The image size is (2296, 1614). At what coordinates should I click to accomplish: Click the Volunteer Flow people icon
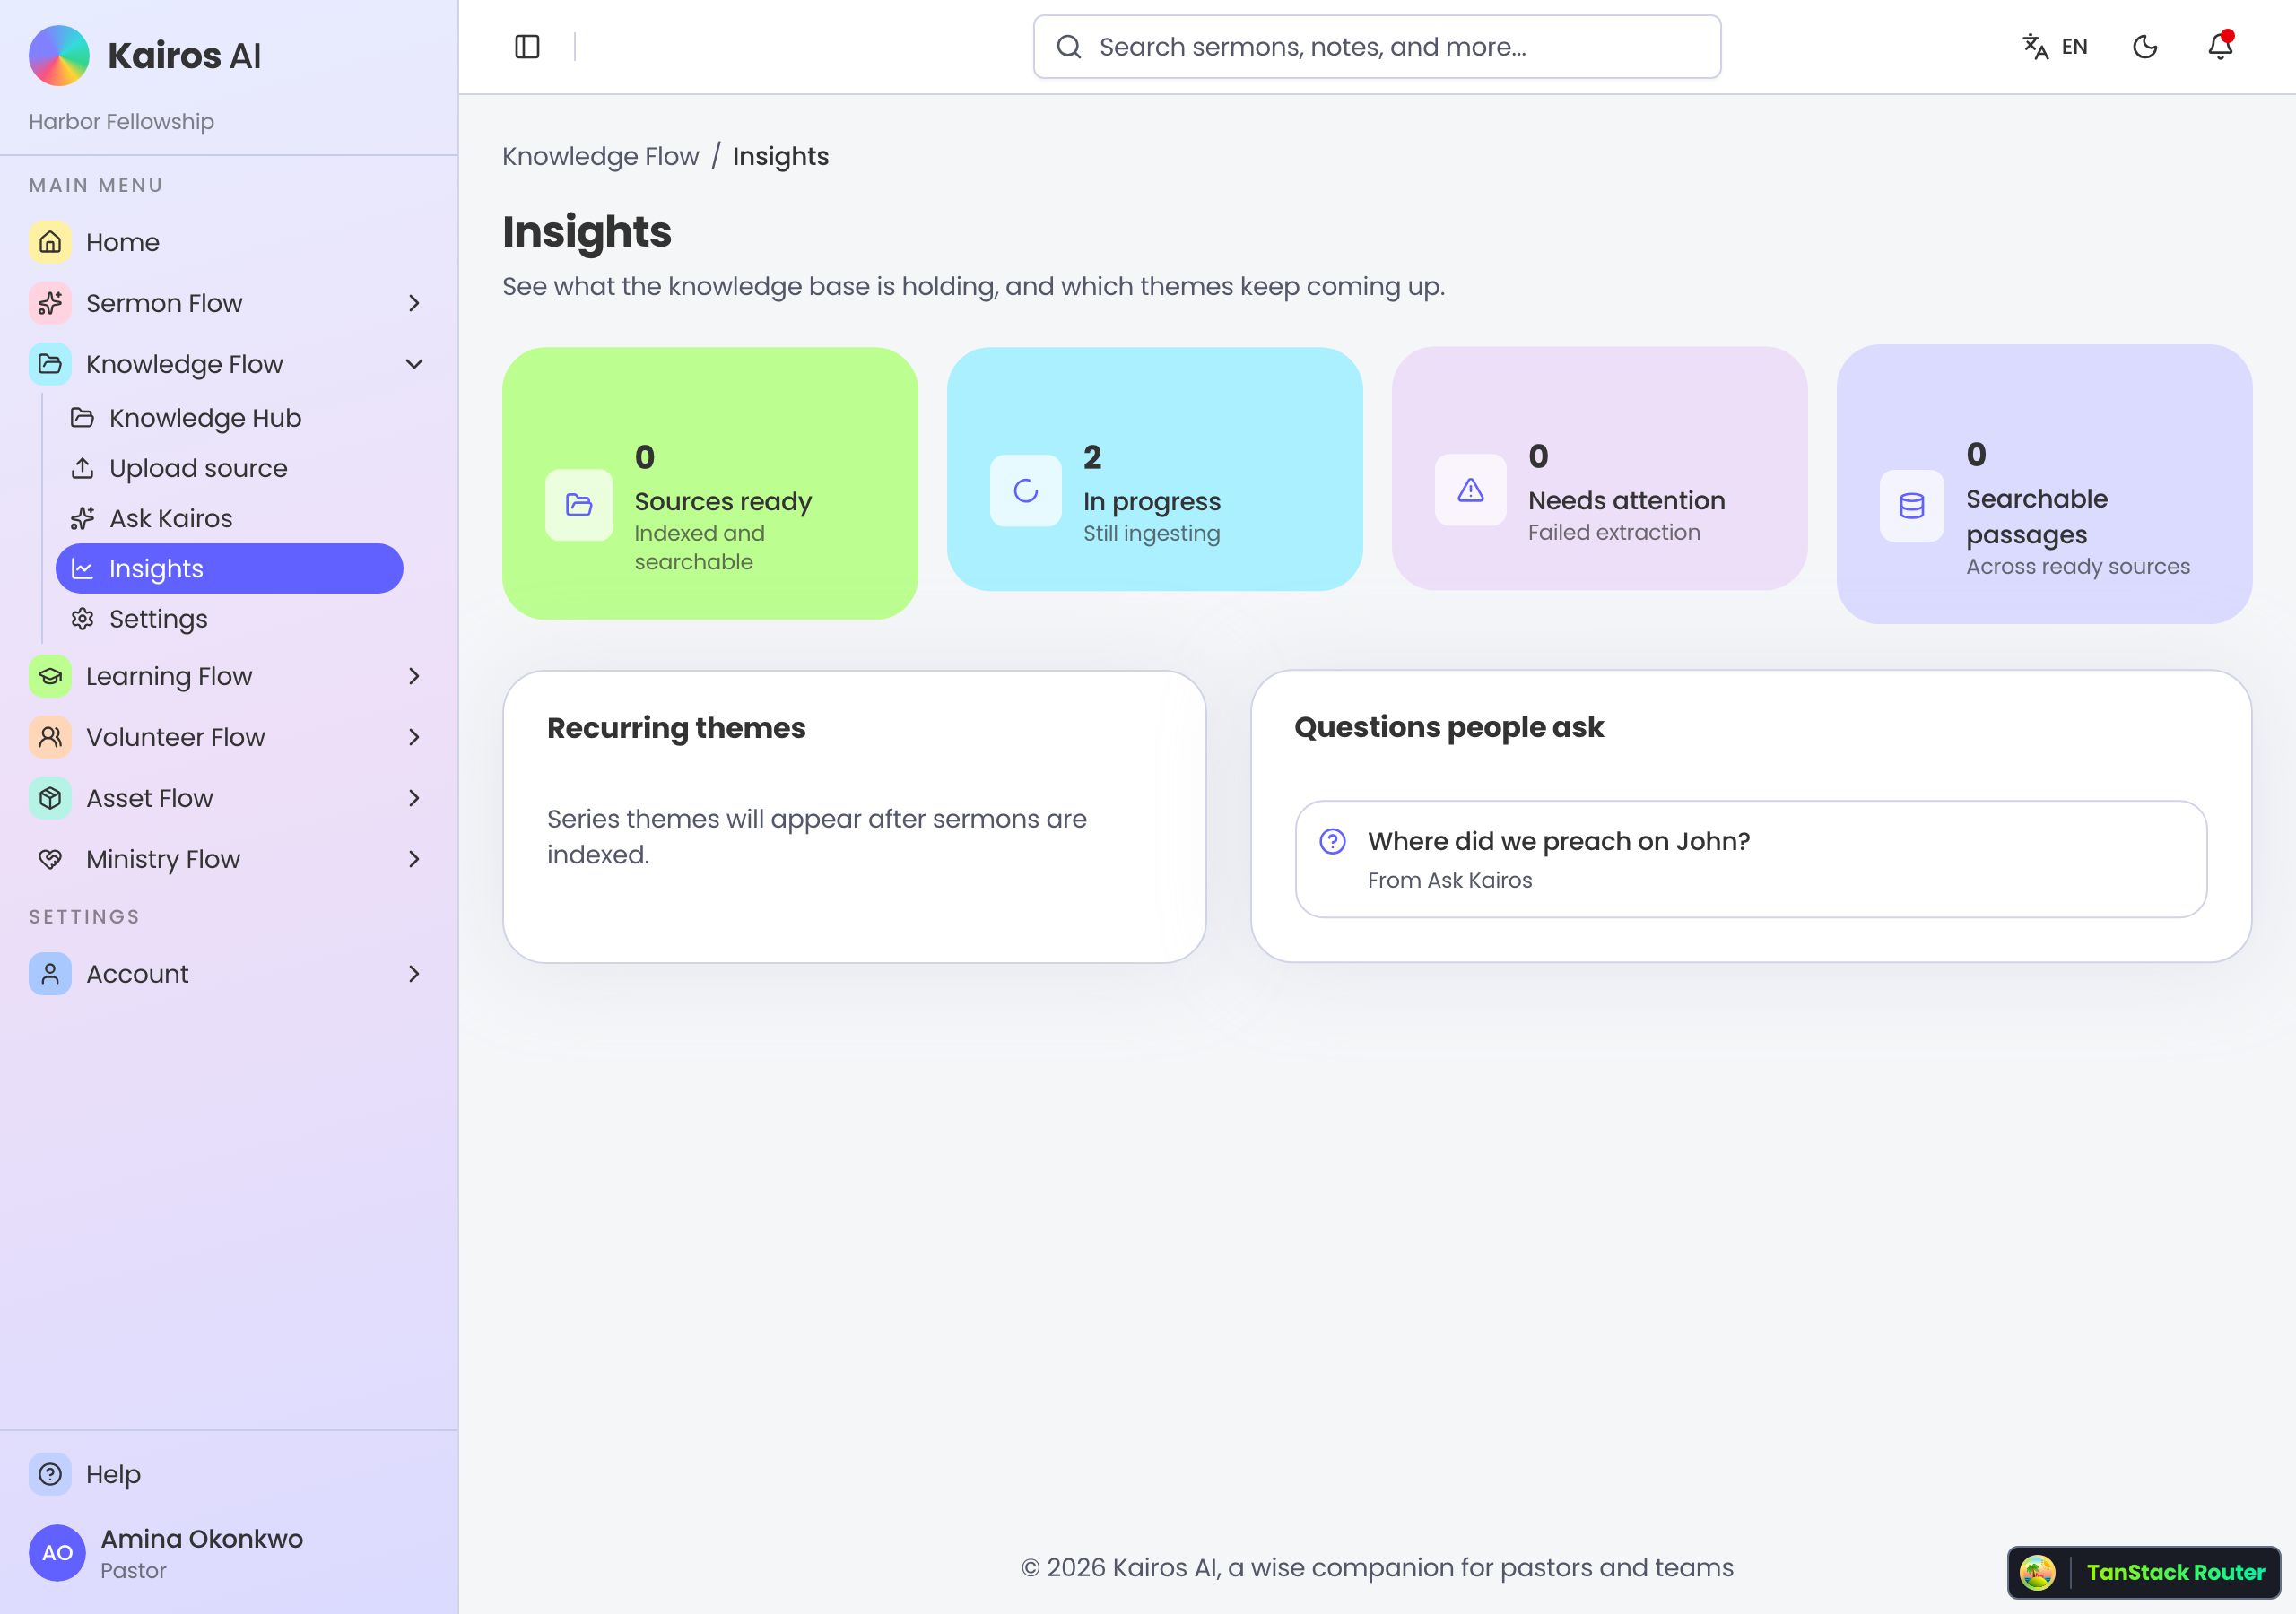[x=50, y=737]
